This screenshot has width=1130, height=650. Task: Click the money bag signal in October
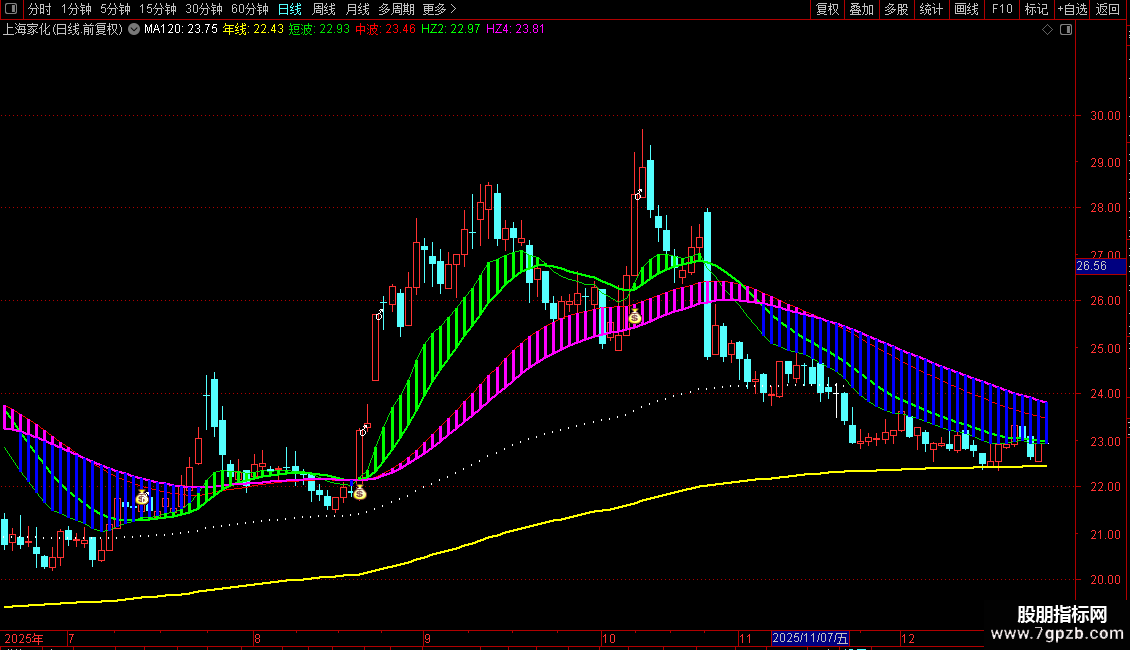click(x=635, y=316)
